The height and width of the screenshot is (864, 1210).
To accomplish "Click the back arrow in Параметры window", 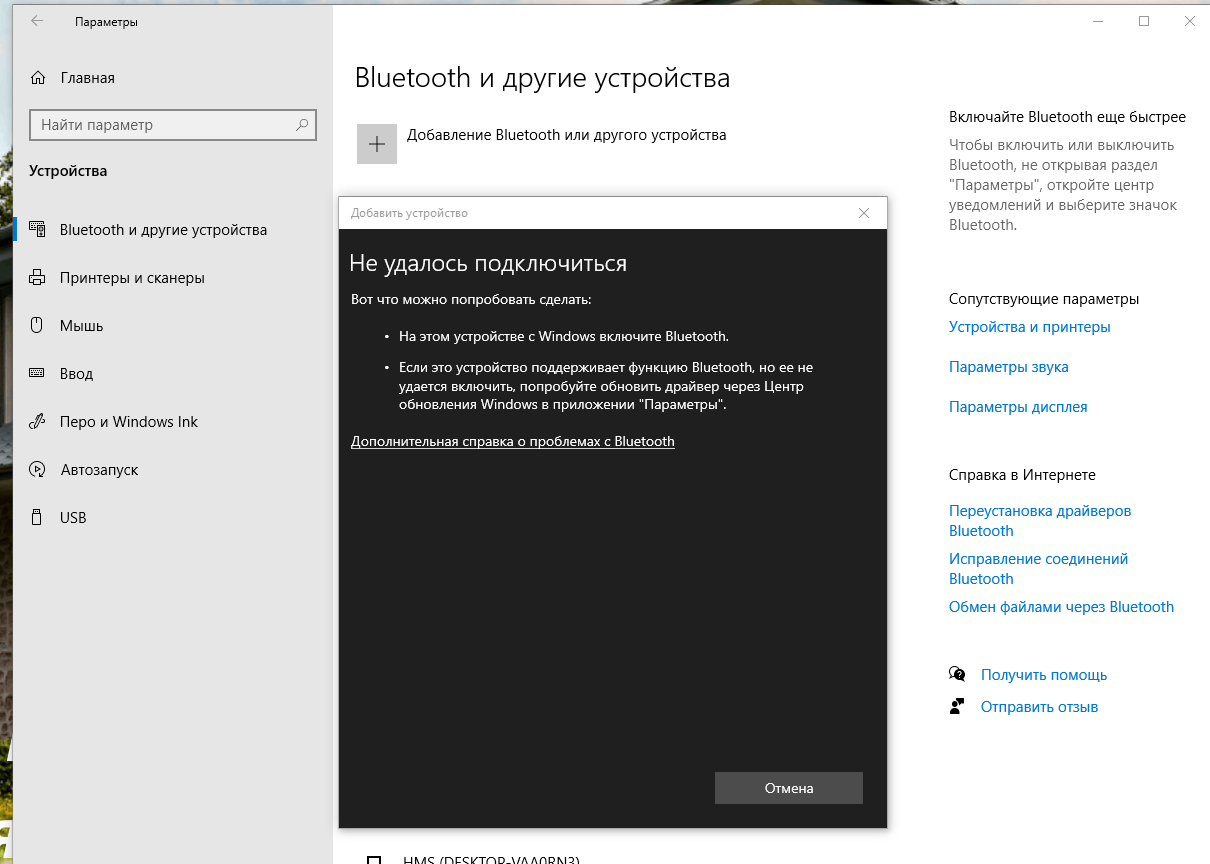I will 37,21.
